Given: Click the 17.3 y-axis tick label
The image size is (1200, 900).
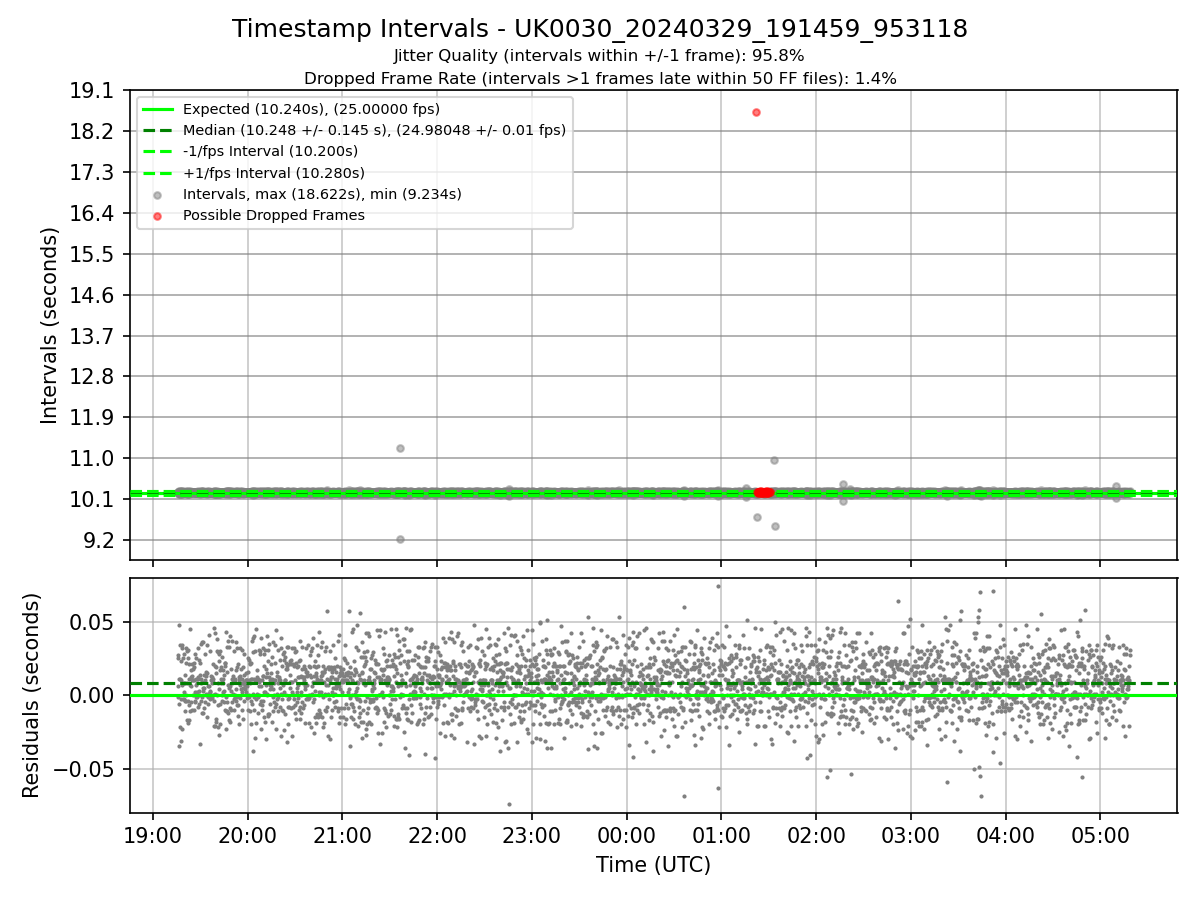Looking at the screenshot, I should point(93,173).
